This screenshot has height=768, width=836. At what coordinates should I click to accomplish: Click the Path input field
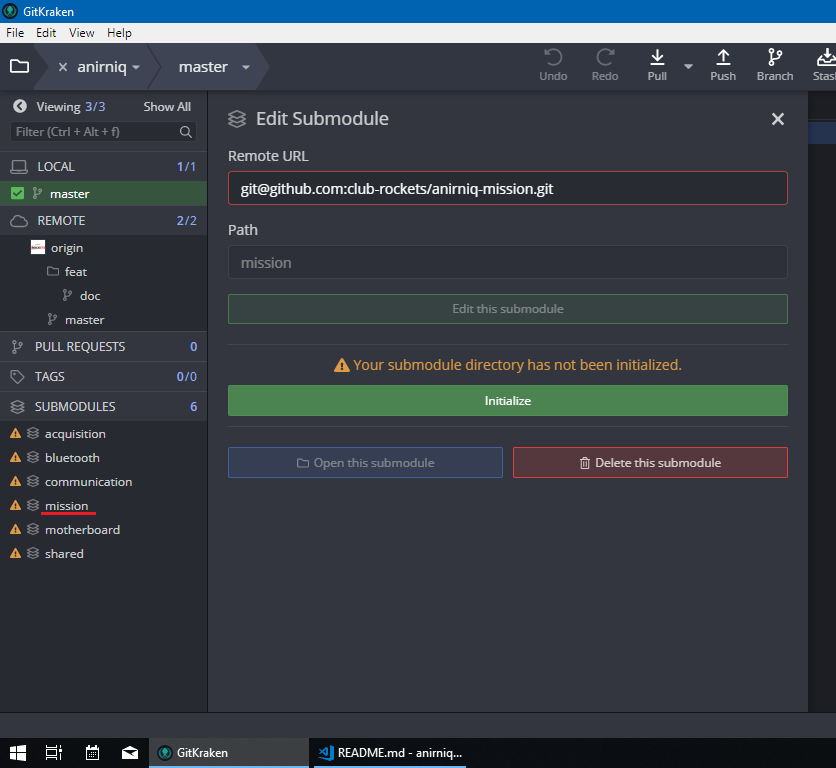[508, 262]
